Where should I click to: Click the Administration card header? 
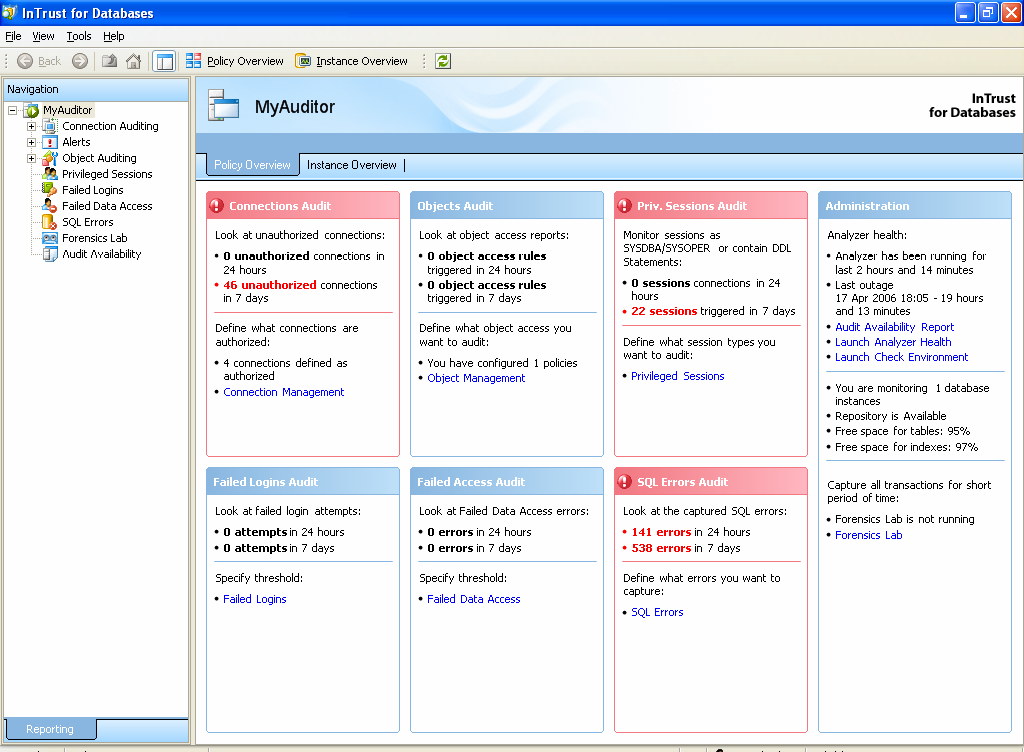(x=915, y=206)
